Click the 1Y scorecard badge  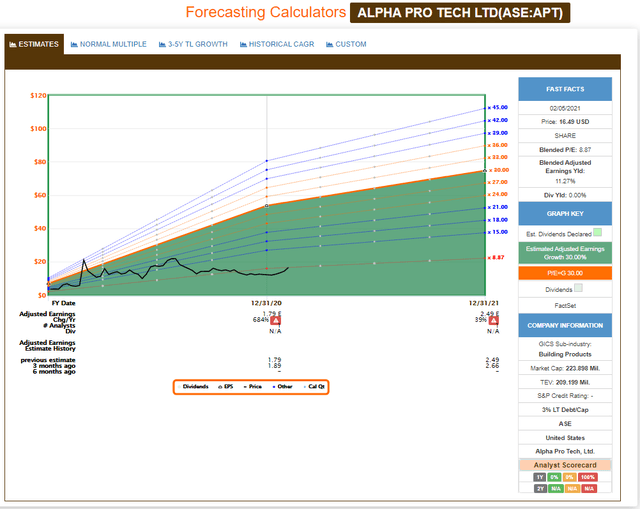click(540, 477)
